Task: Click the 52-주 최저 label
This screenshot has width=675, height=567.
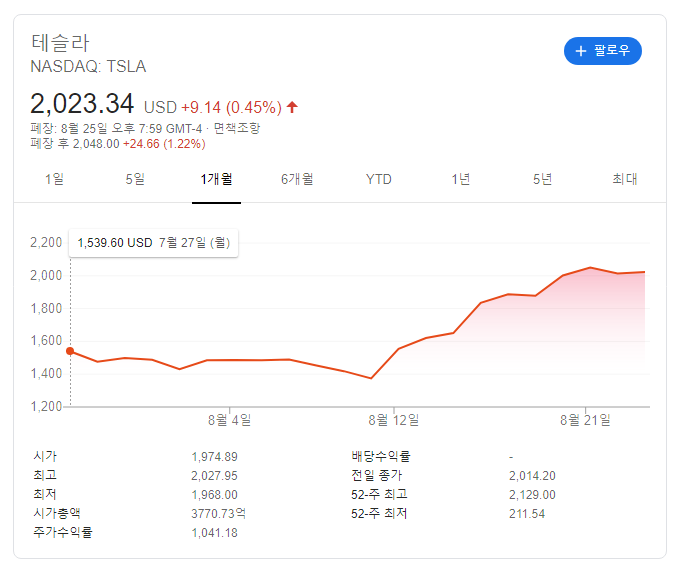Action: pyautogui.click(x=379, y=513)
